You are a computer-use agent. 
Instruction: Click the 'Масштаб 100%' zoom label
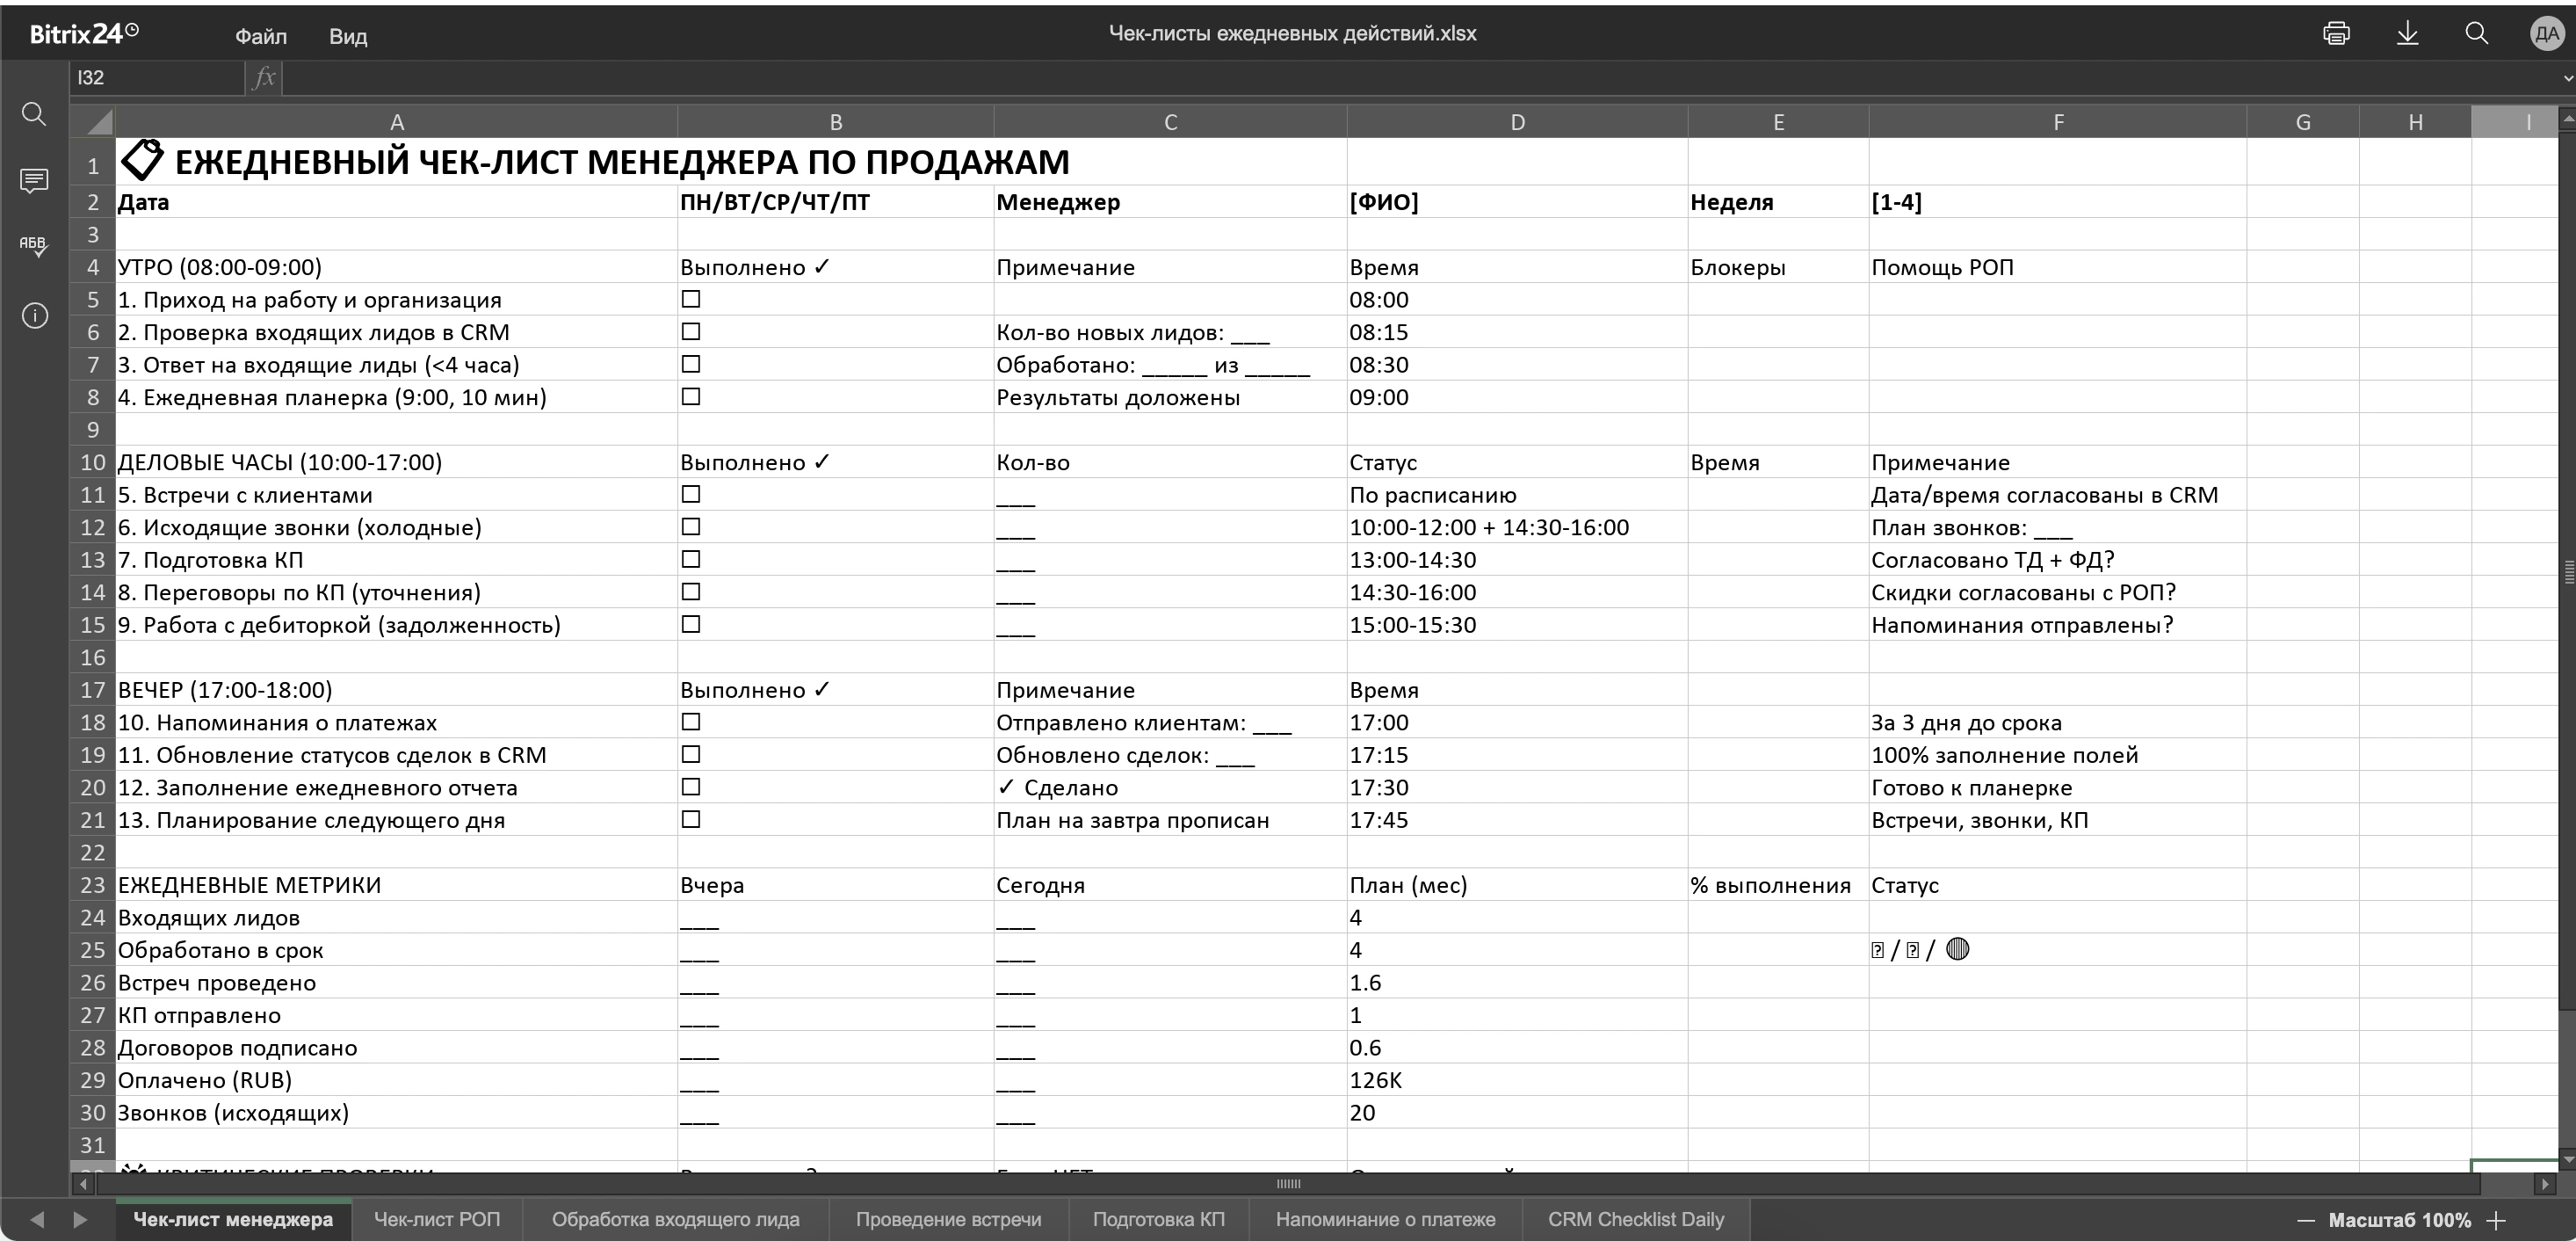[x=2399, y=1220]
